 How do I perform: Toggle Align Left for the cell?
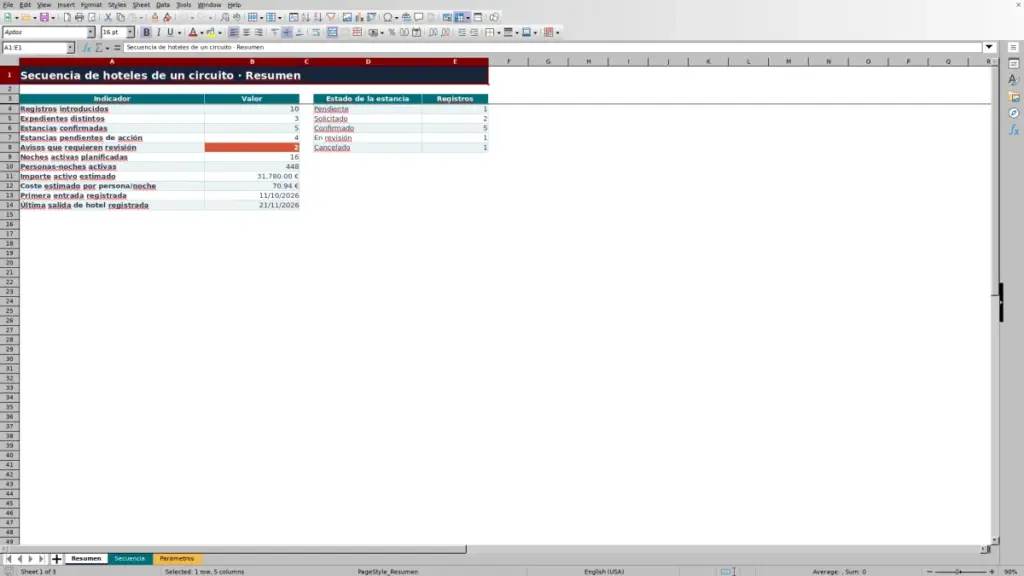(234, 33)
